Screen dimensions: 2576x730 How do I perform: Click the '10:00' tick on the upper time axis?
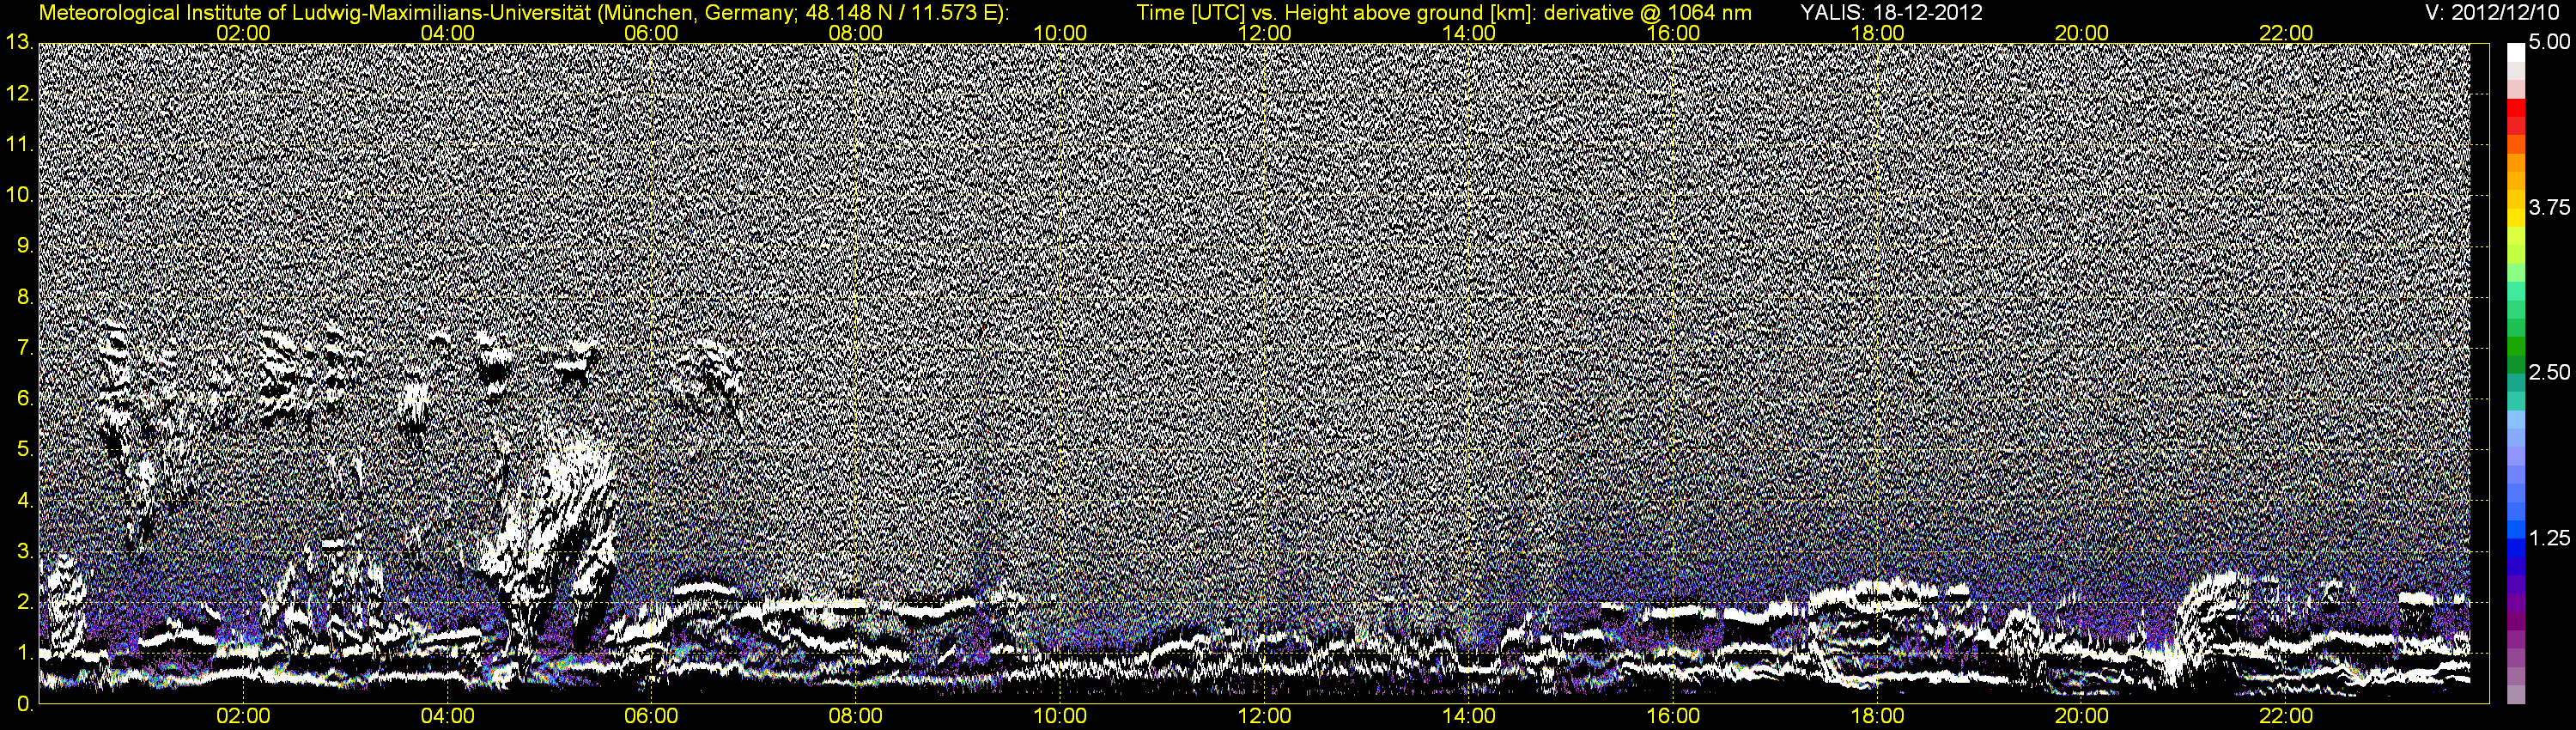pyautogui.click(x=1060, y=33)
